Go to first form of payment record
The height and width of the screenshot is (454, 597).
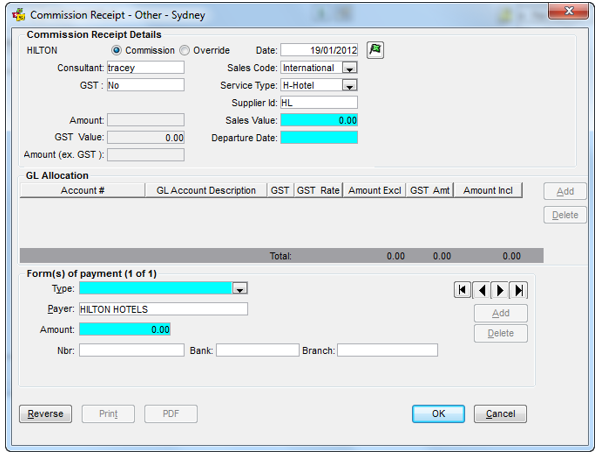(x=462, y=290)
